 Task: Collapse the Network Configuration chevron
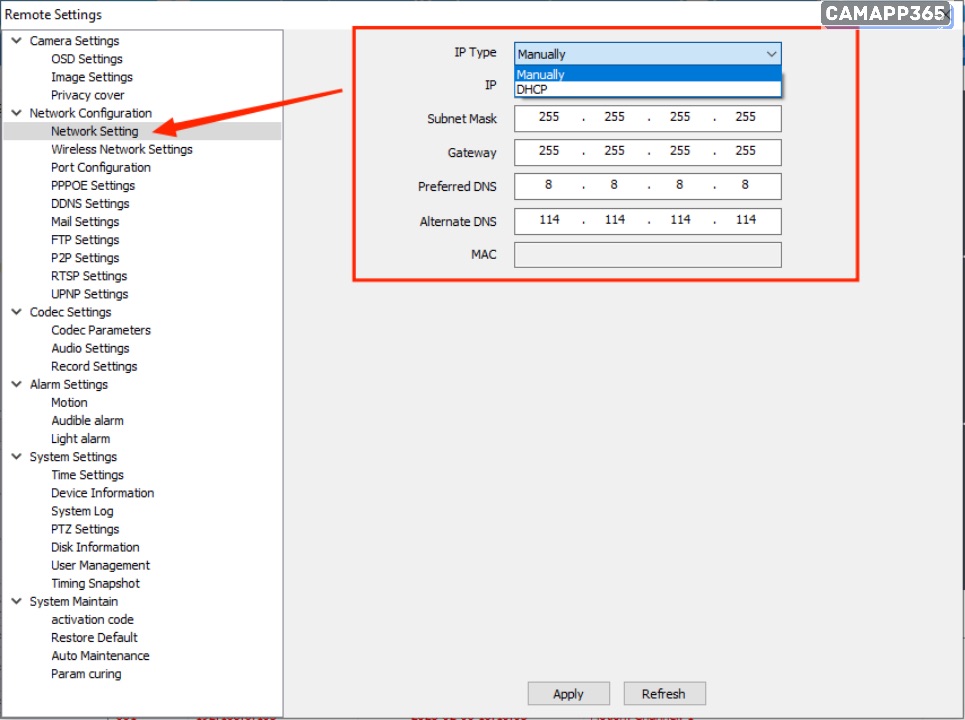point(16,113)
